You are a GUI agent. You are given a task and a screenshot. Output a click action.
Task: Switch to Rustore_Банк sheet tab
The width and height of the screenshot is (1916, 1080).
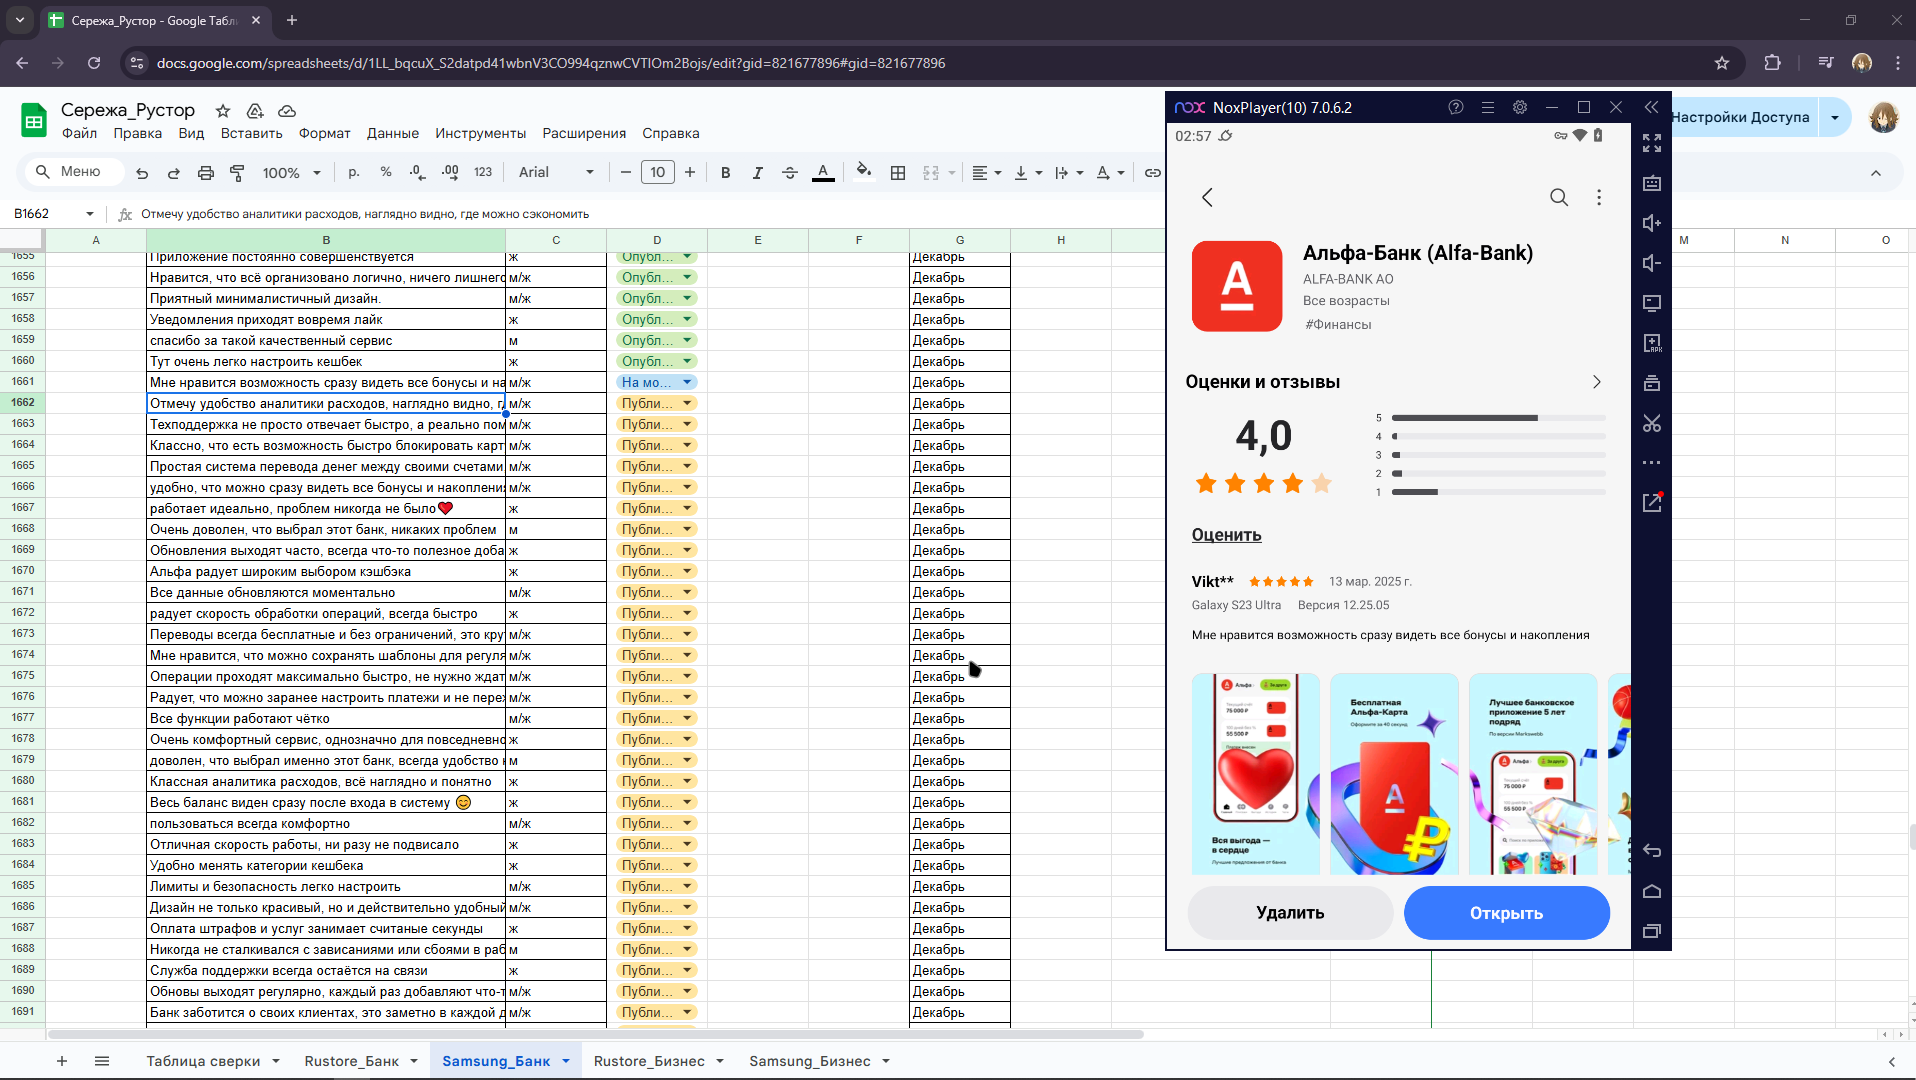click(351, 1061)
